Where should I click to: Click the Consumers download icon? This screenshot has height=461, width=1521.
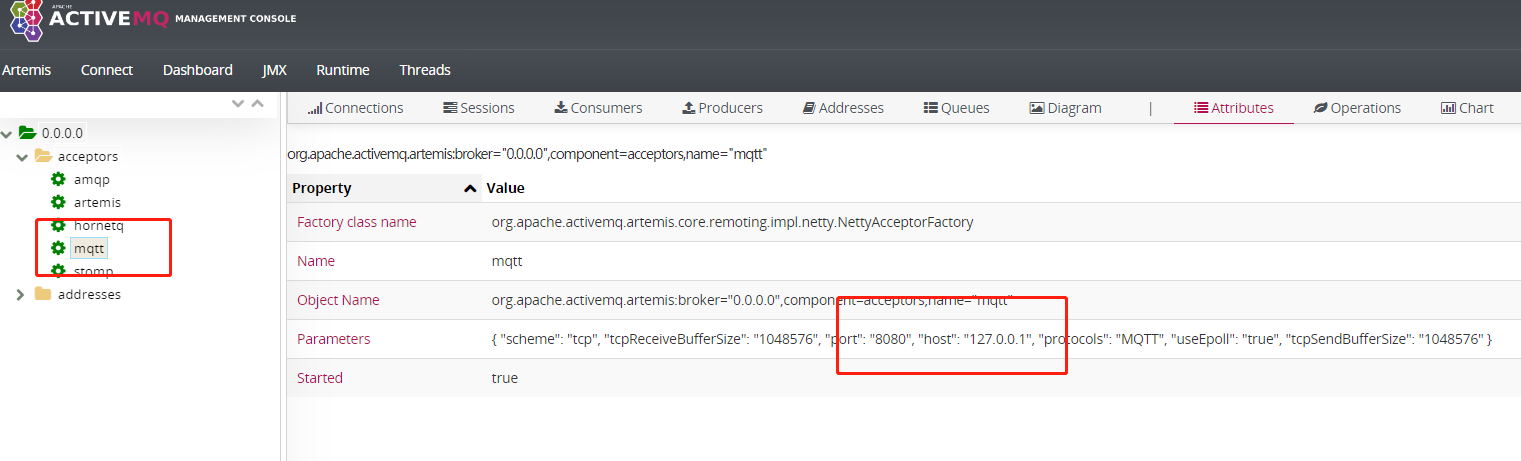click(561, 108)
